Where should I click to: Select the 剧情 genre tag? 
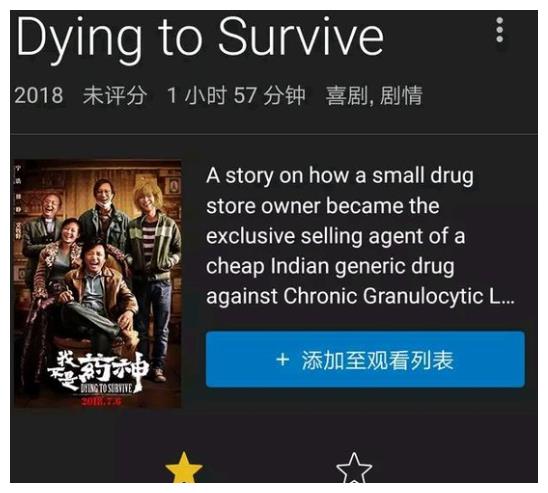pos(401,95)
